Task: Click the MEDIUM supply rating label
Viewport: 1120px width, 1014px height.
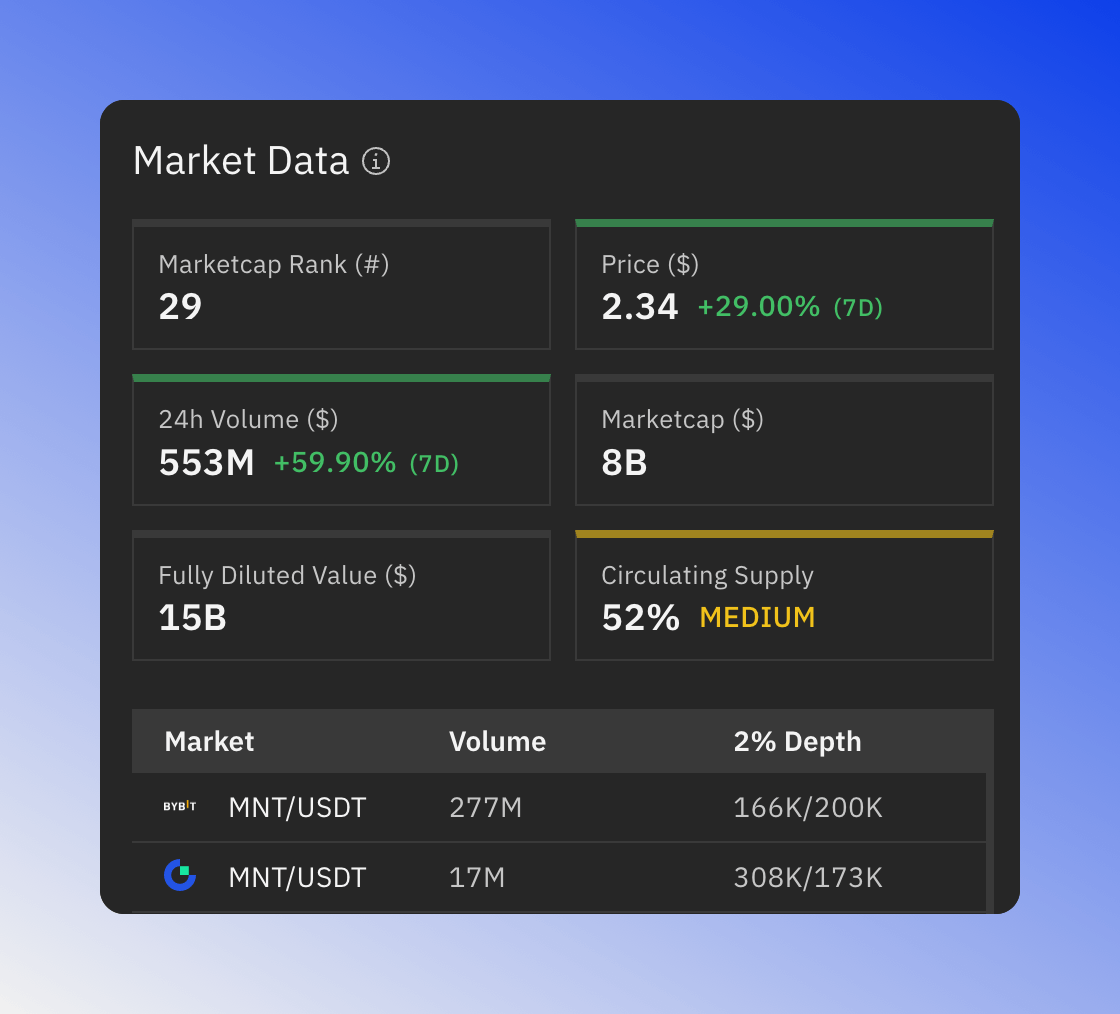Action: tap(757, 618)
